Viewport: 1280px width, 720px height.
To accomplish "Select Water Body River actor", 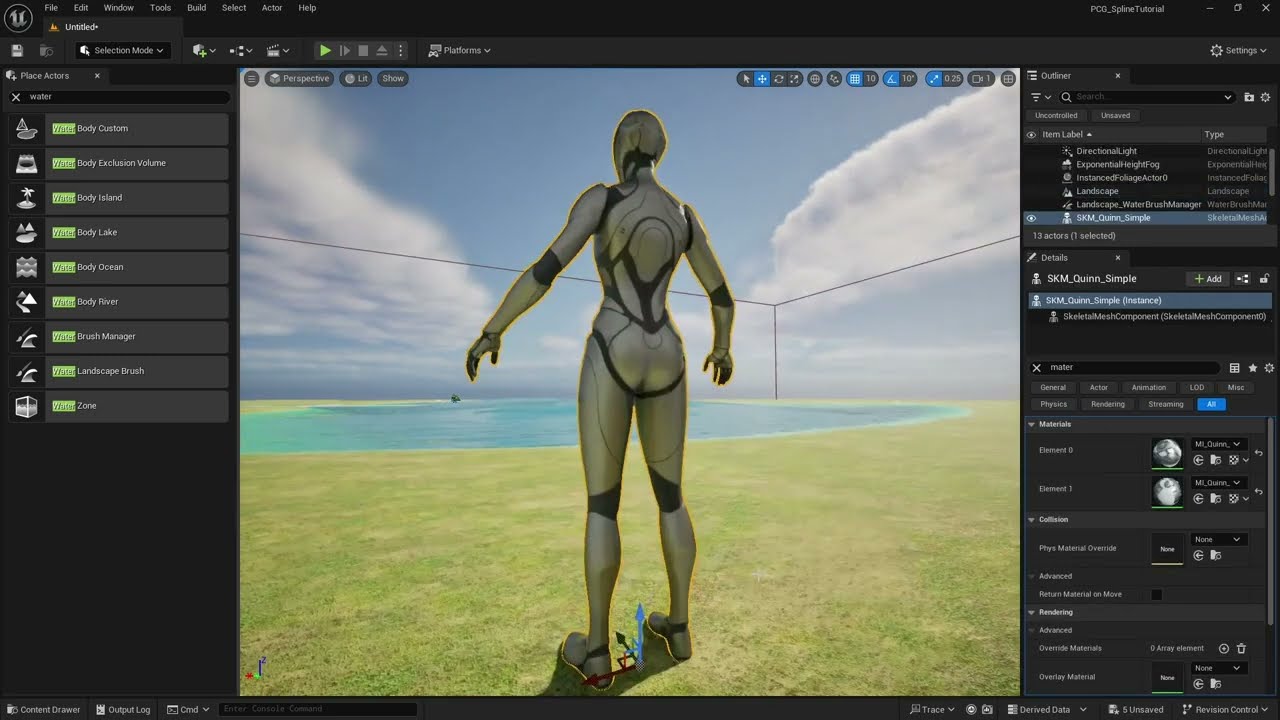I will click(118, 302).
